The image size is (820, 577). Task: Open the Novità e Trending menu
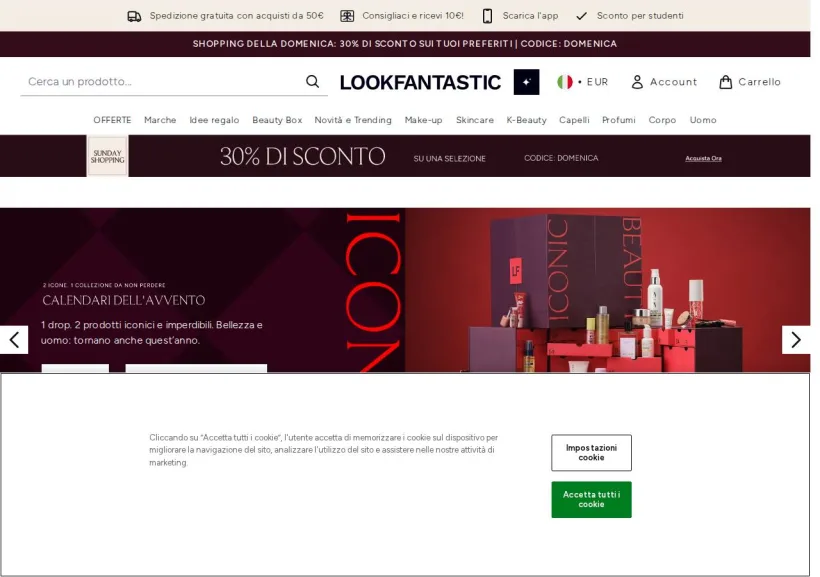(x=353, y=120)
